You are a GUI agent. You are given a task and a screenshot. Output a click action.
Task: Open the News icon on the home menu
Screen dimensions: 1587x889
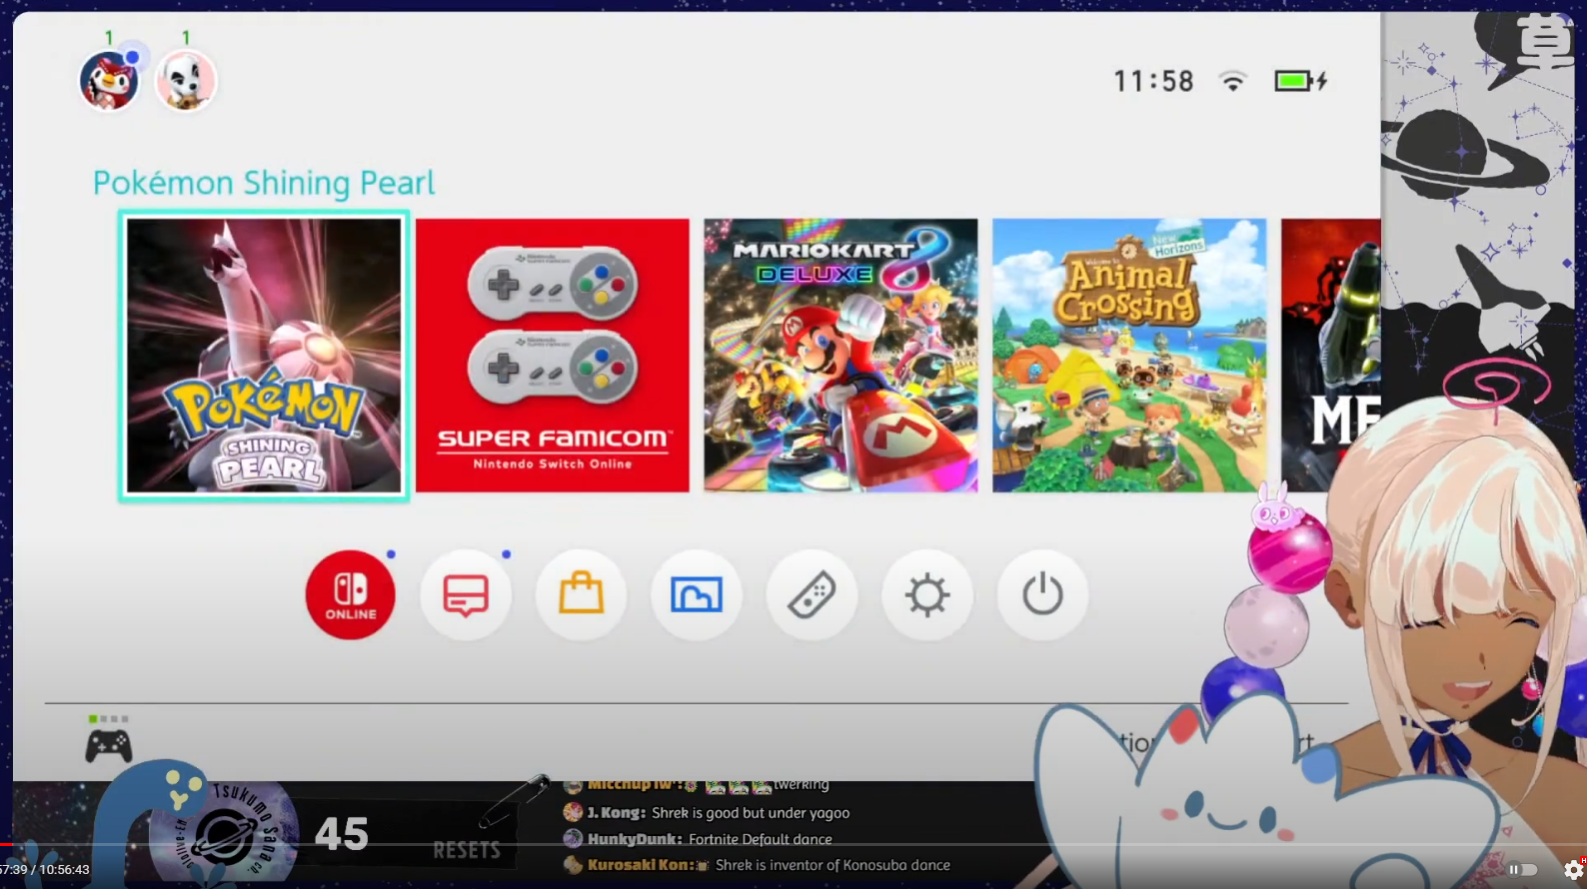[466, 595]
